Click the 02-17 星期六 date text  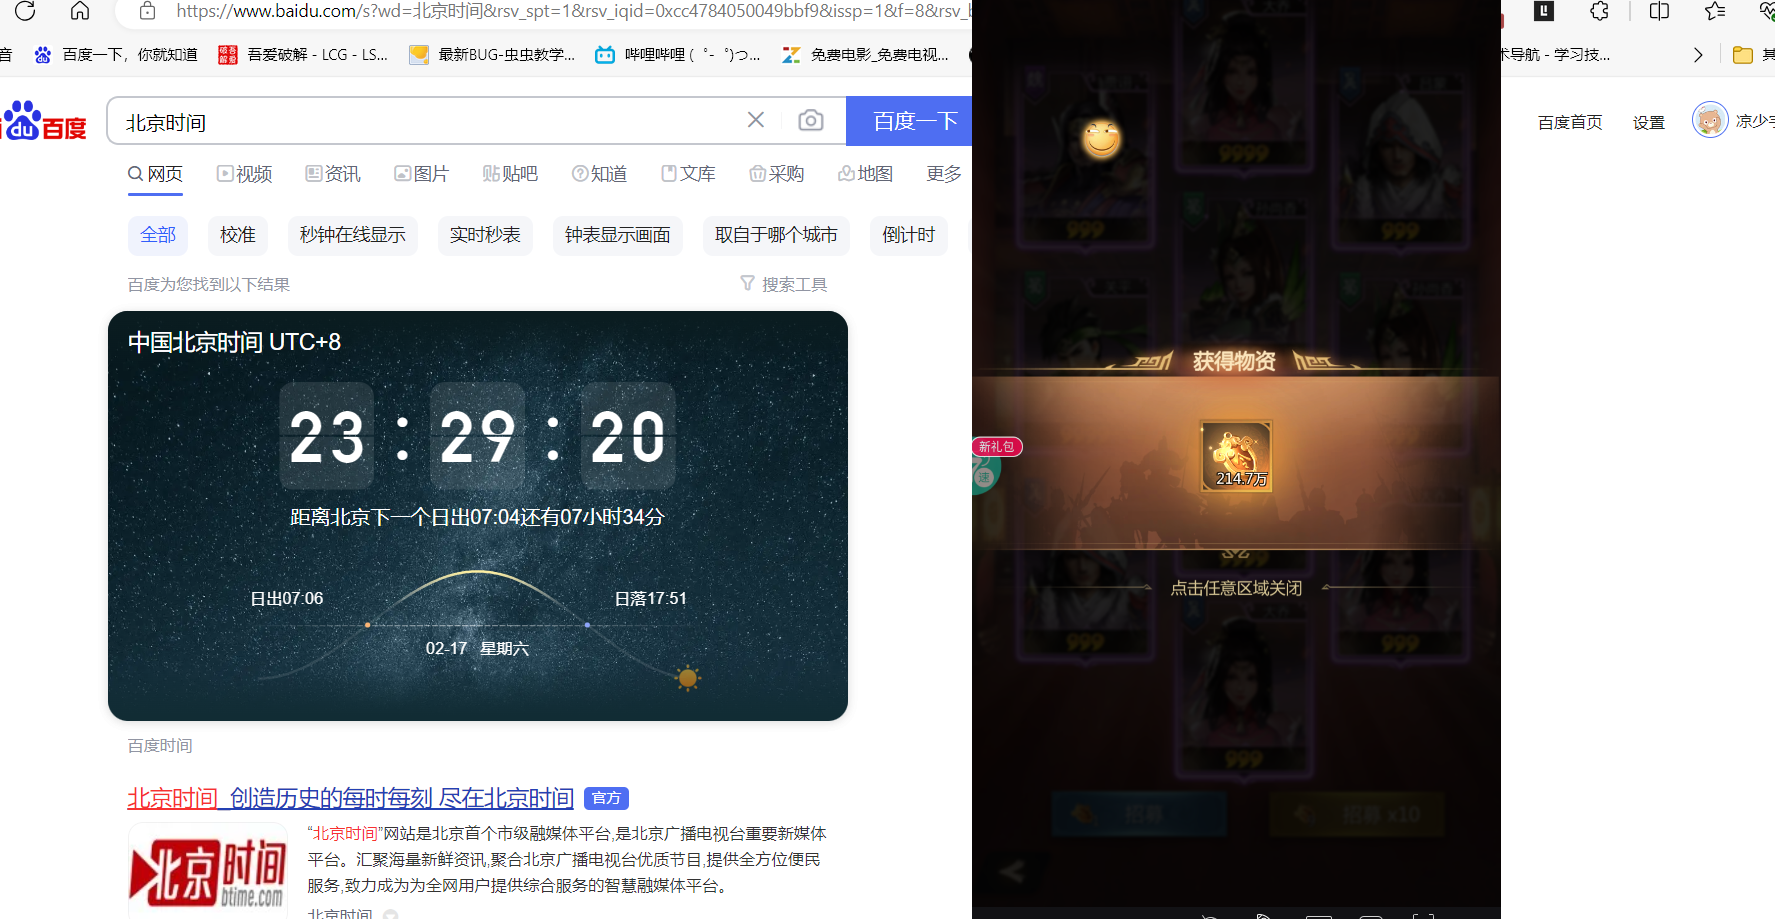coord(477,648)
